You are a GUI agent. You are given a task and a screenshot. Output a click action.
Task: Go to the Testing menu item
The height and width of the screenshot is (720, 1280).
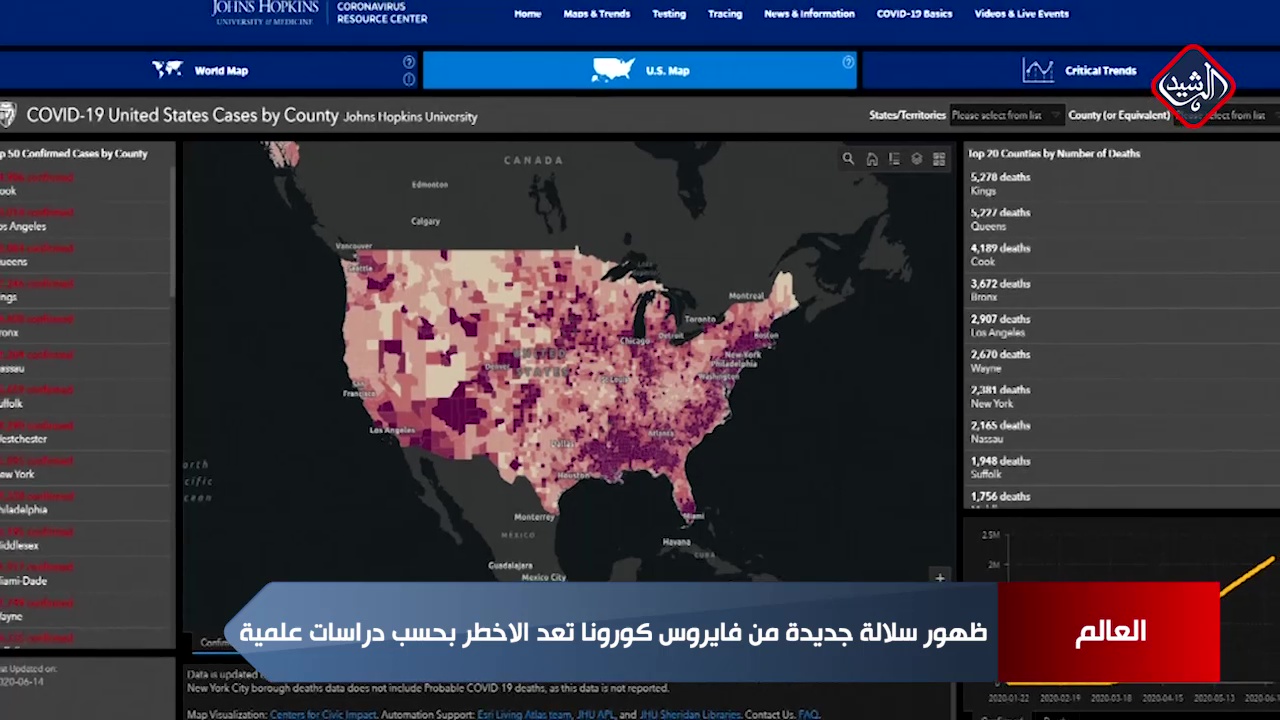(x=669, y=14)
